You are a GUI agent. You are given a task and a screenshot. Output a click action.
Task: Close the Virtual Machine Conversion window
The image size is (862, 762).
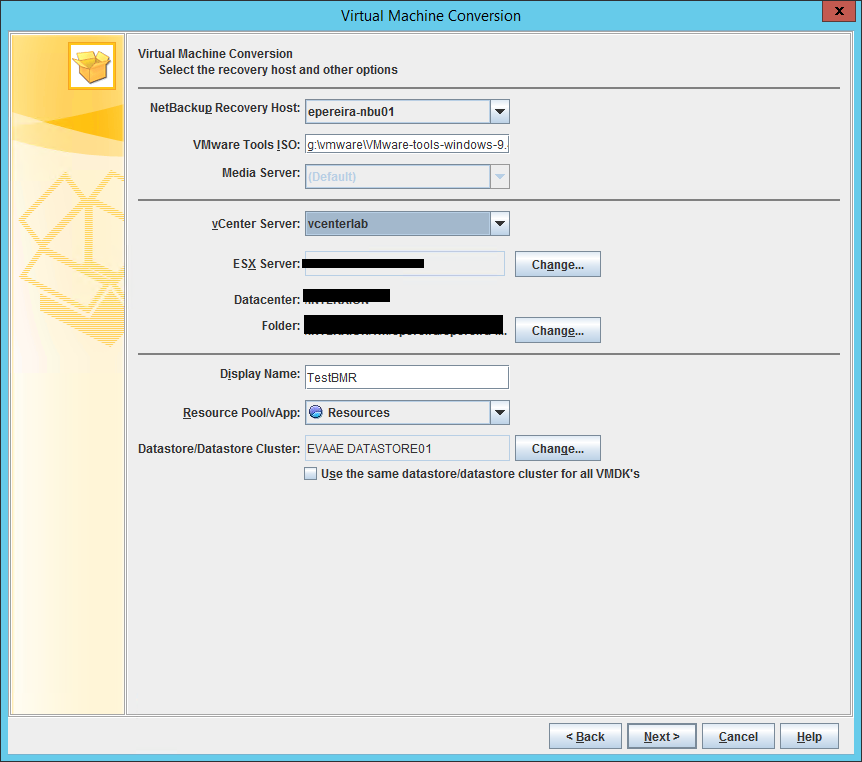839,11
